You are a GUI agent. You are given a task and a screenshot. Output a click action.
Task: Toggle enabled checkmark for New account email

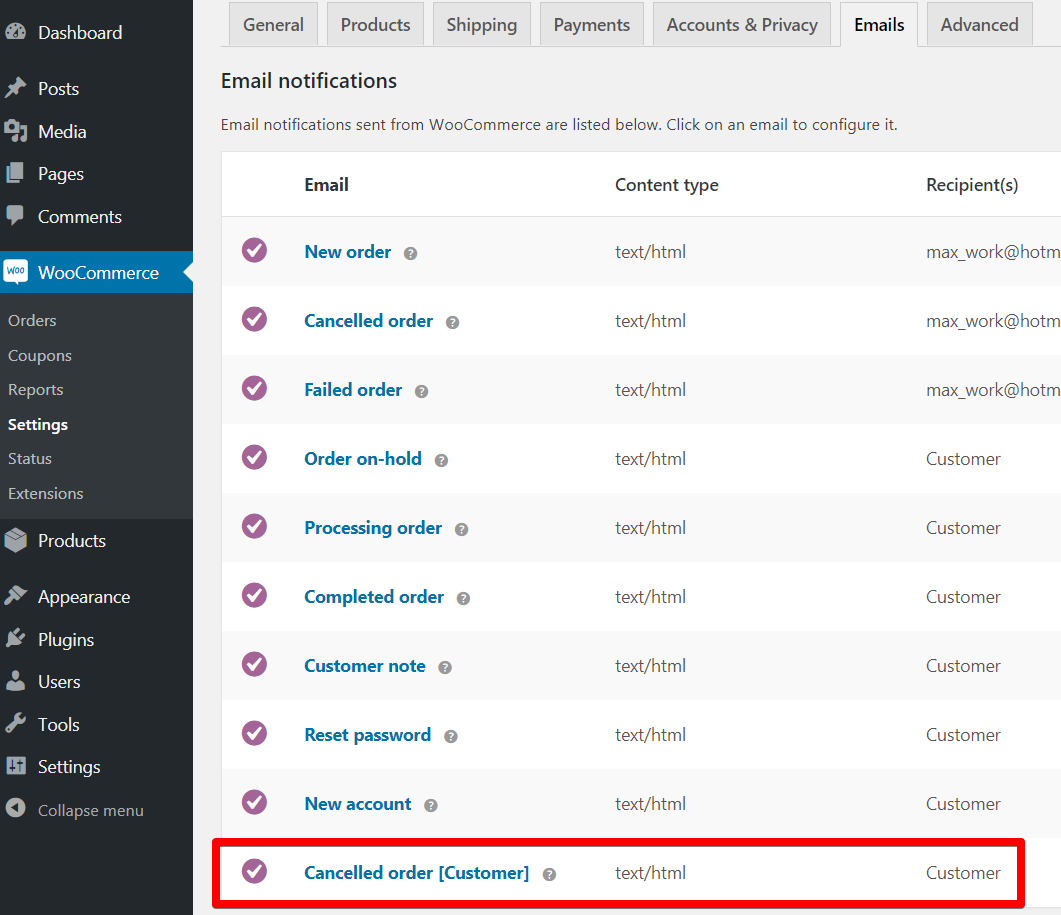pos(254,803)
